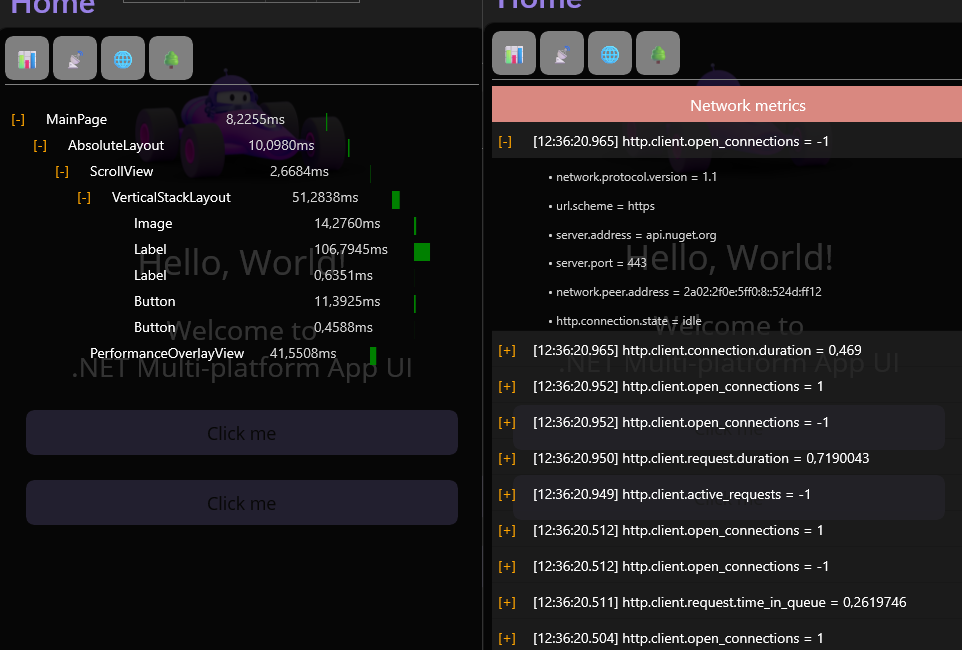Screen dimensions: 962x650
Task: Expand the http.client.request.time_in_queue entry
Action: click(x=507, y=603)
